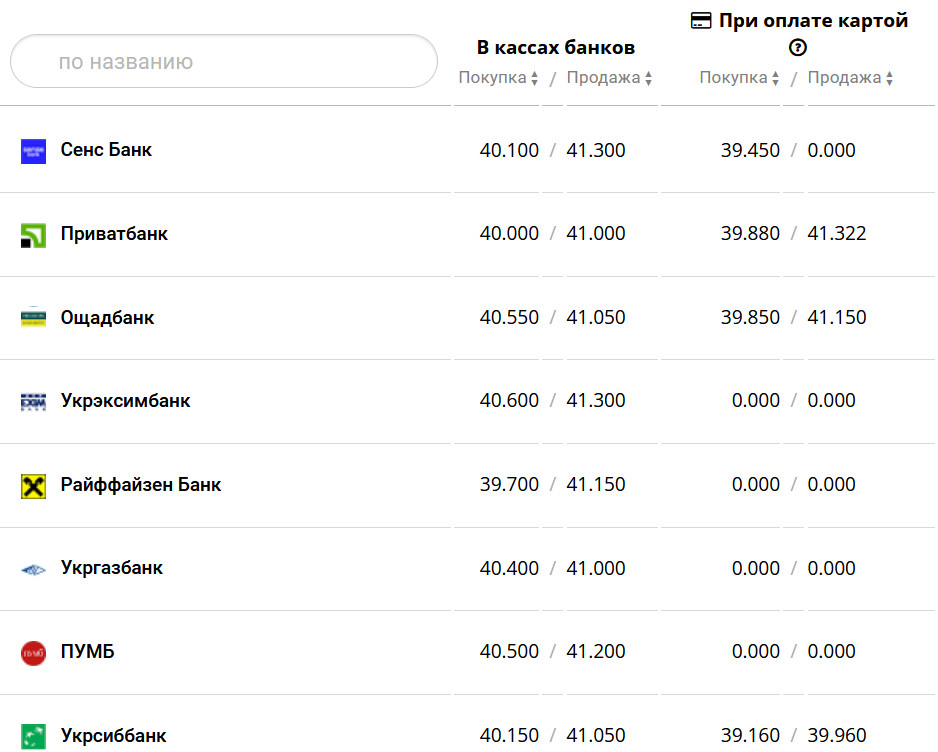Viewport: 938px width, 752px height.
Task: Click the Укргазбанк logo icon
Action: coord(33,570)
